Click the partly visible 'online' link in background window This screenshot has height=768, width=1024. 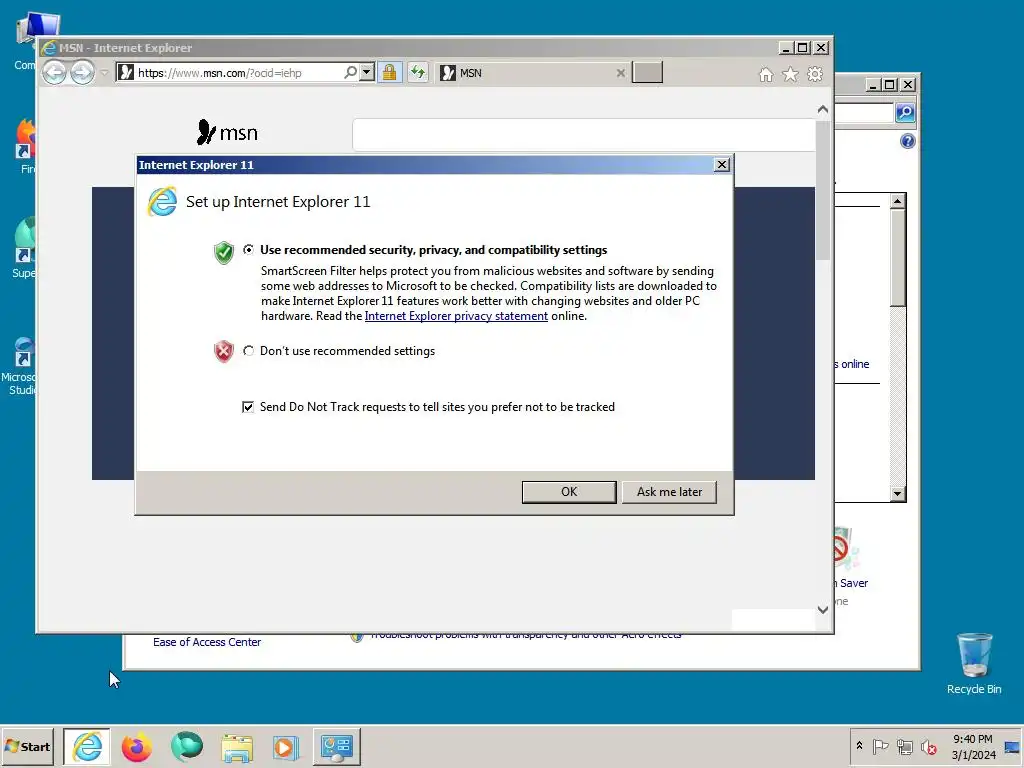coord(852,364)
